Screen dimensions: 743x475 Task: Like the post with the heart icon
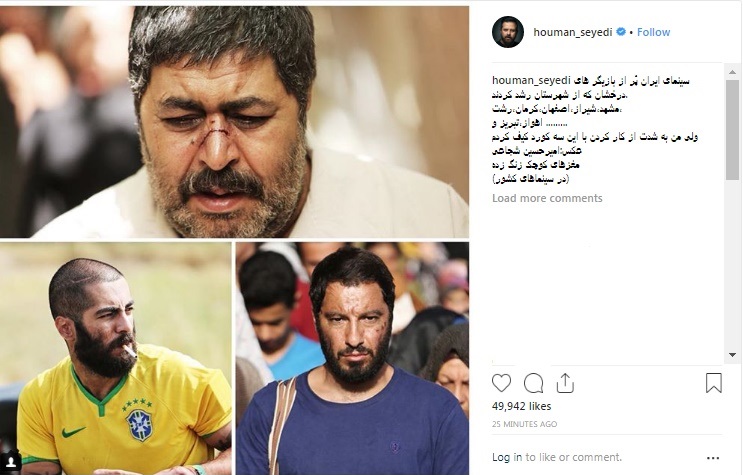tap(501, 383)
